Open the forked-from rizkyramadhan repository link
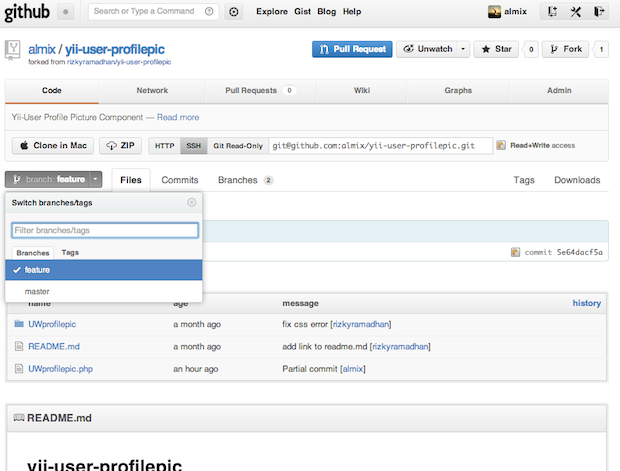 click(119, 62)
